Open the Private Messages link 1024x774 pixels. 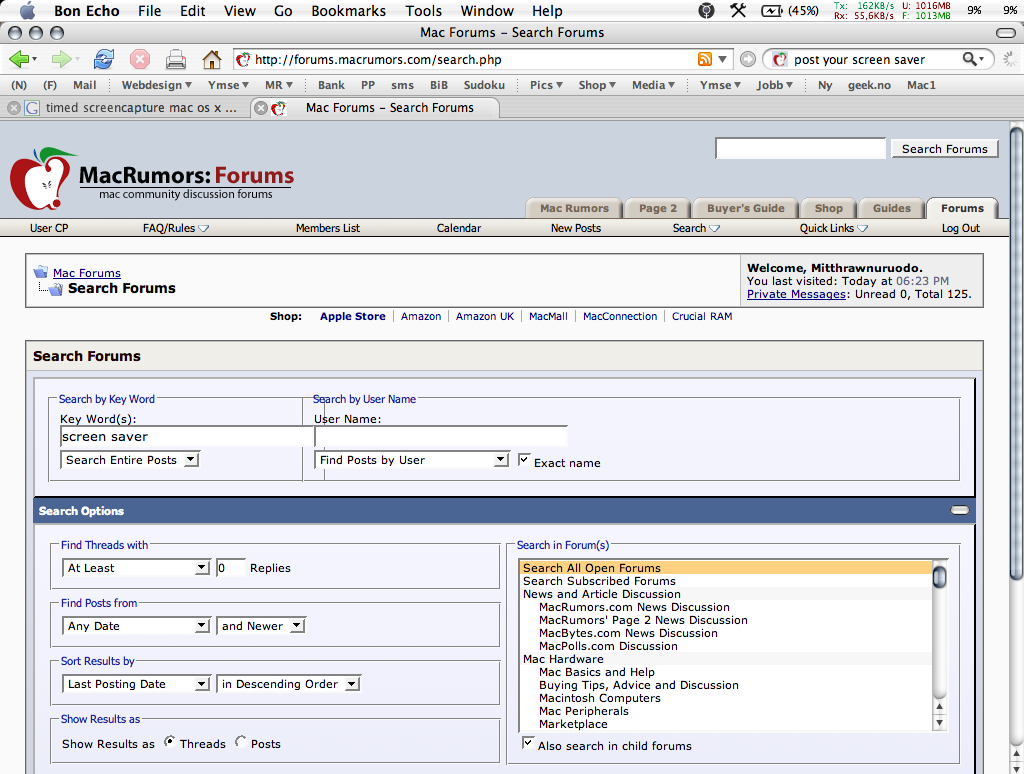(796, 294)
